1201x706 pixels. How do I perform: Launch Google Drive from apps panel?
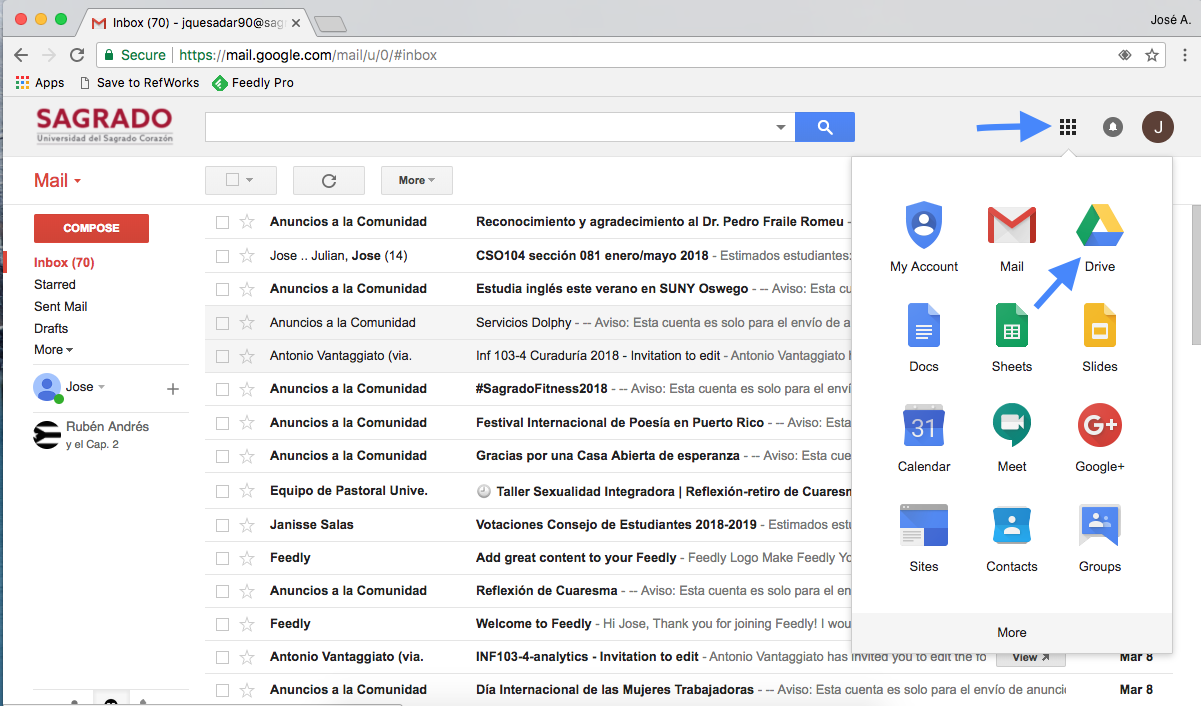(1100, 238)
